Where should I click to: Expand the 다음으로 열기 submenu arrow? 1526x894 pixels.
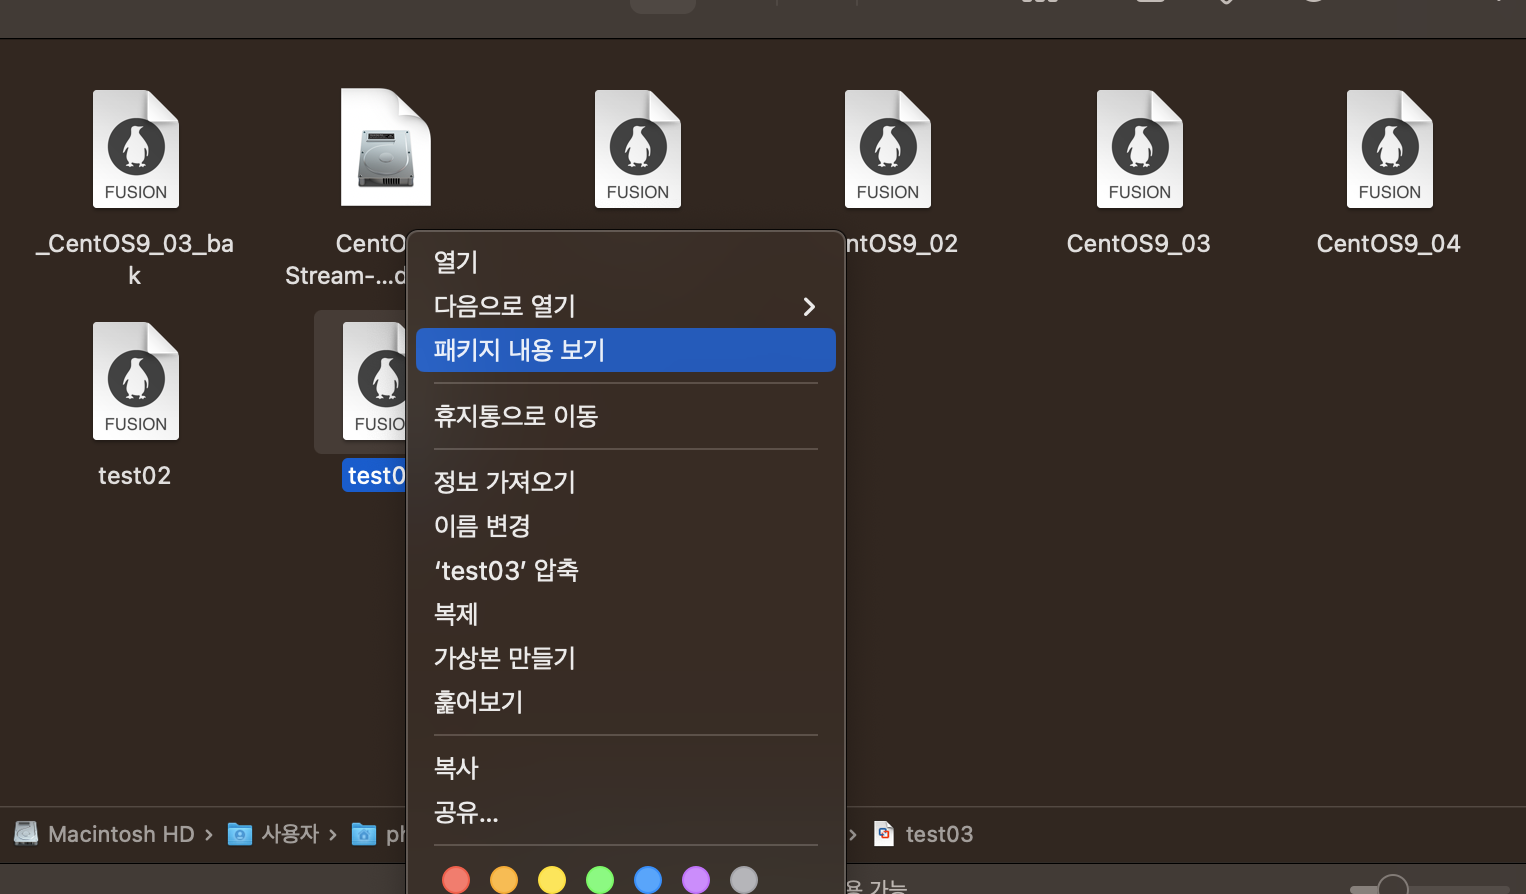pos(809,306)
